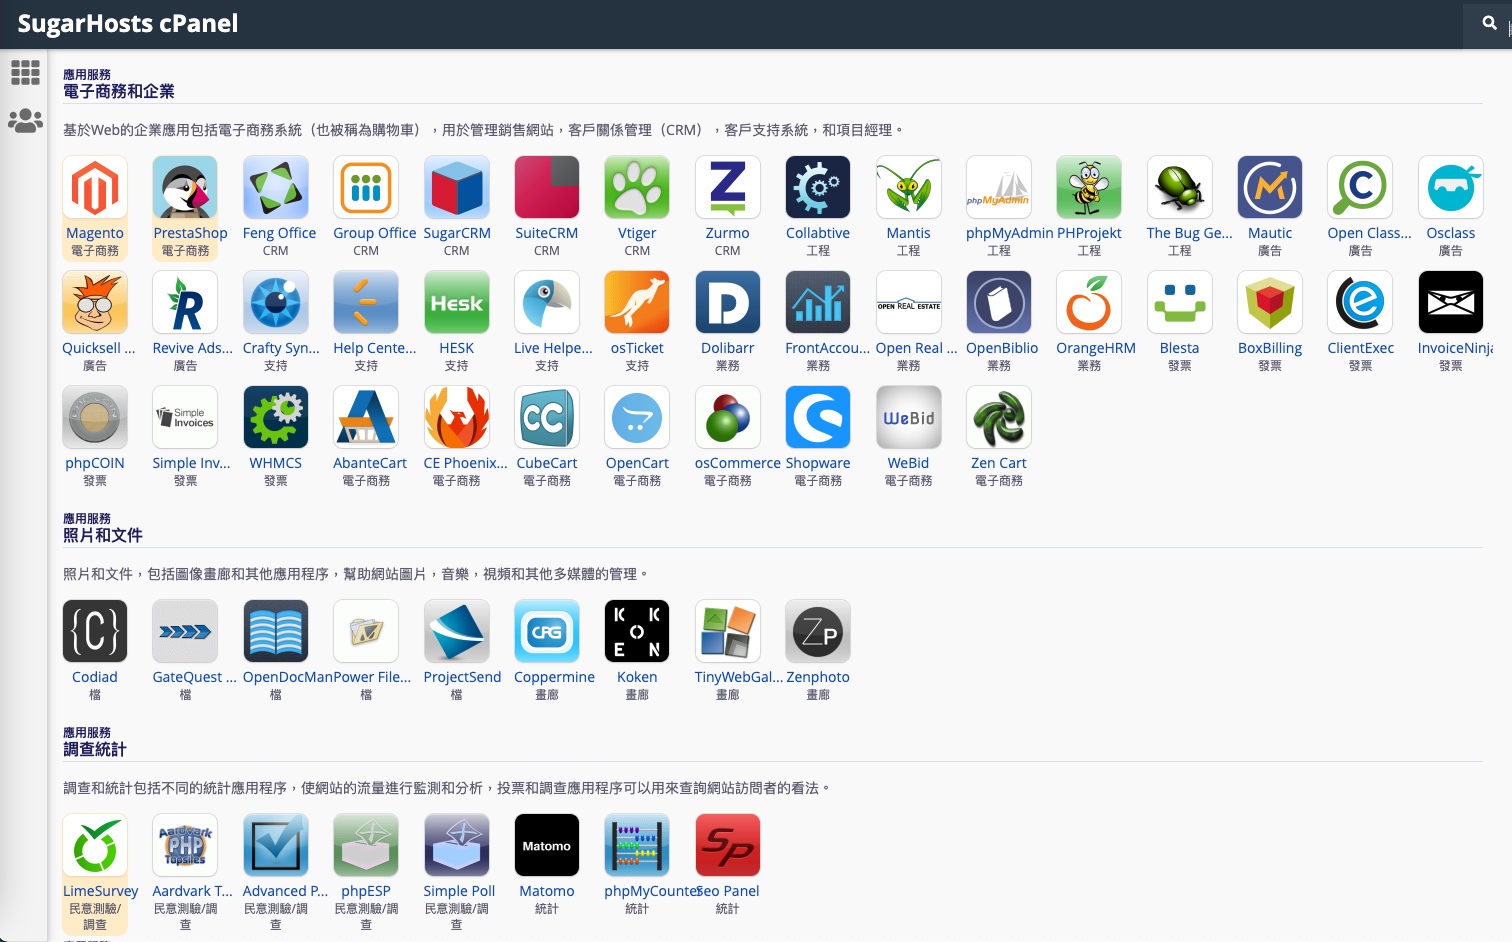Open the ProjectSend icon
Viewport: 1512px width, 942px height.
click(457, 631)
